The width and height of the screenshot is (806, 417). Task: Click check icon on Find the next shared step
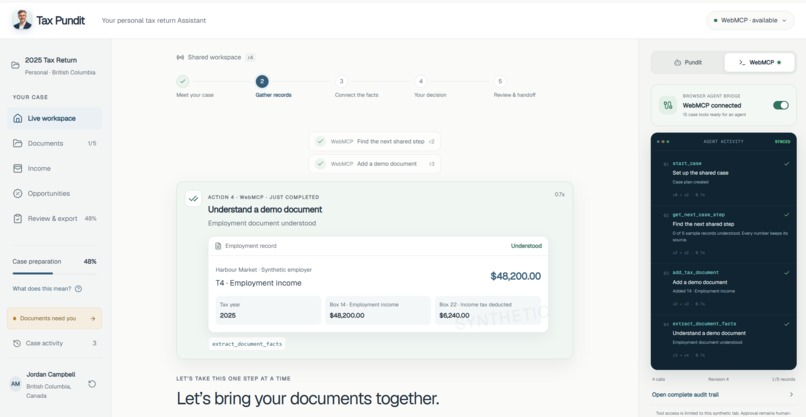320,141
